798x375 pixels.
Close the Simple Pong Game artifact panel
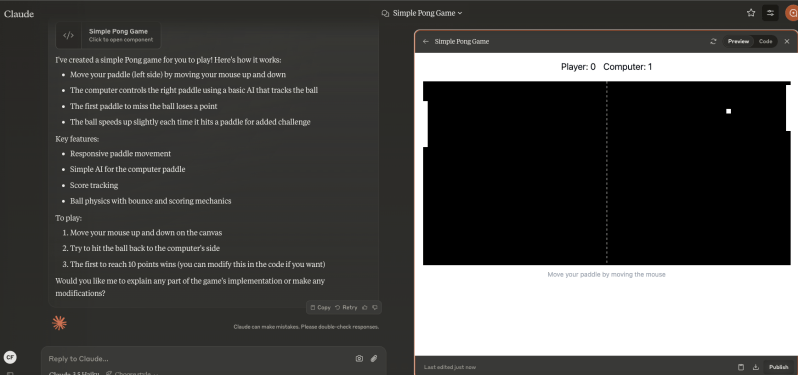(x=787, y=42)
